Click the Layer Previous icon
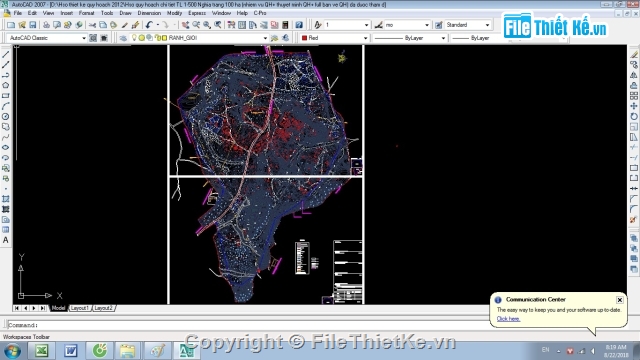The image size is (640, 360). coord(285,38)
